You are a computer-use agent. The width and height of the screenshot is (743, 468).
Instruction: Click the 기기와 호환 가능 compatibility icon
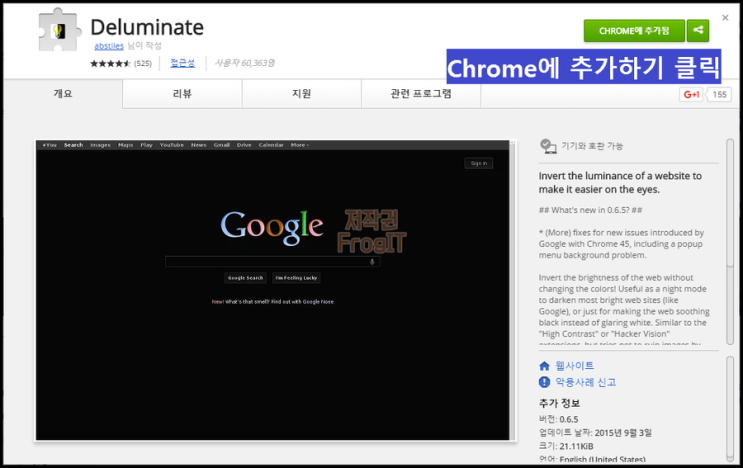[x=547, y=146]
